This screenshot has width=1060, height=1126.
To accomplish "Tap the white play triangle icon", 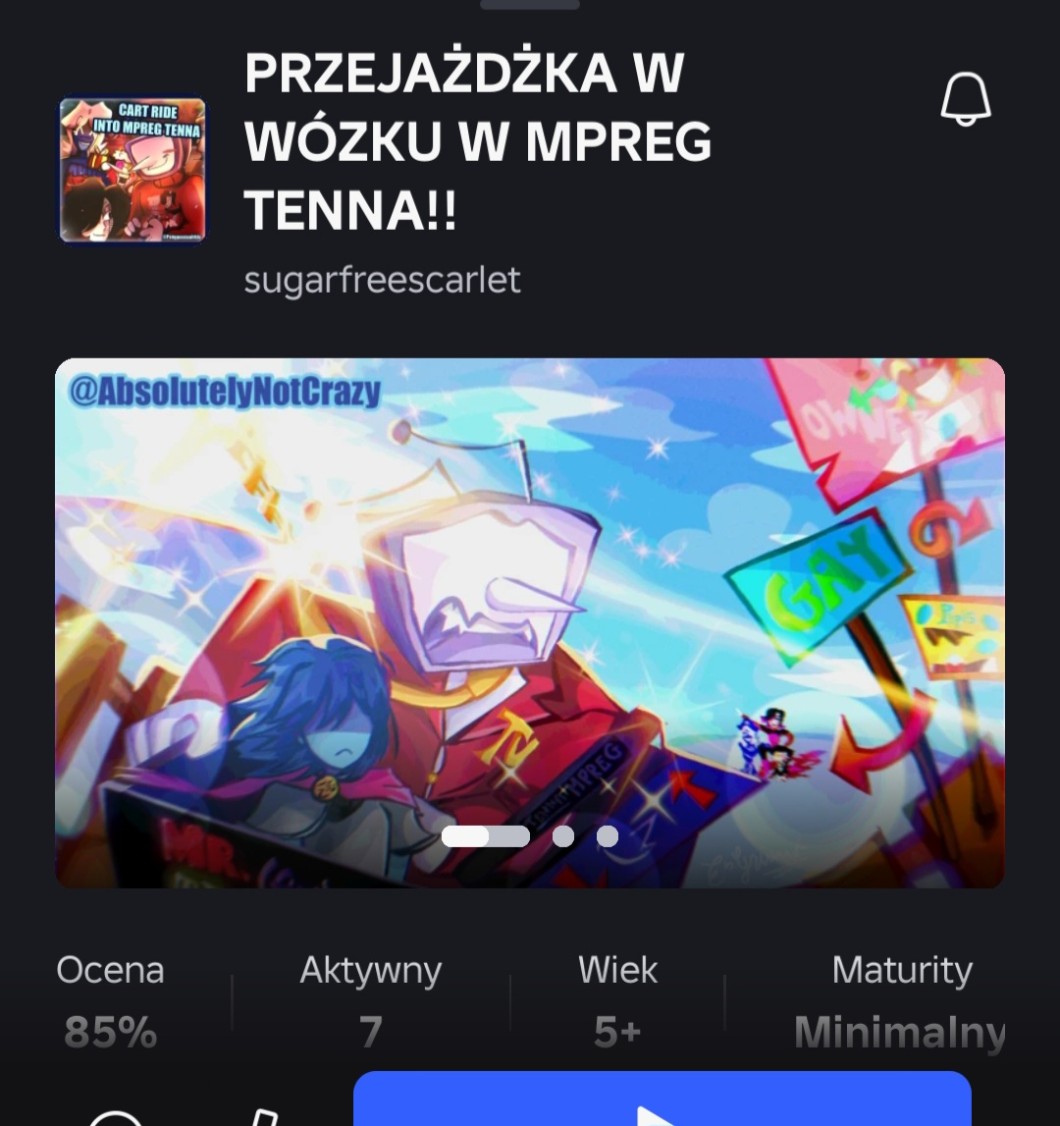I will tap(655, 1116).
